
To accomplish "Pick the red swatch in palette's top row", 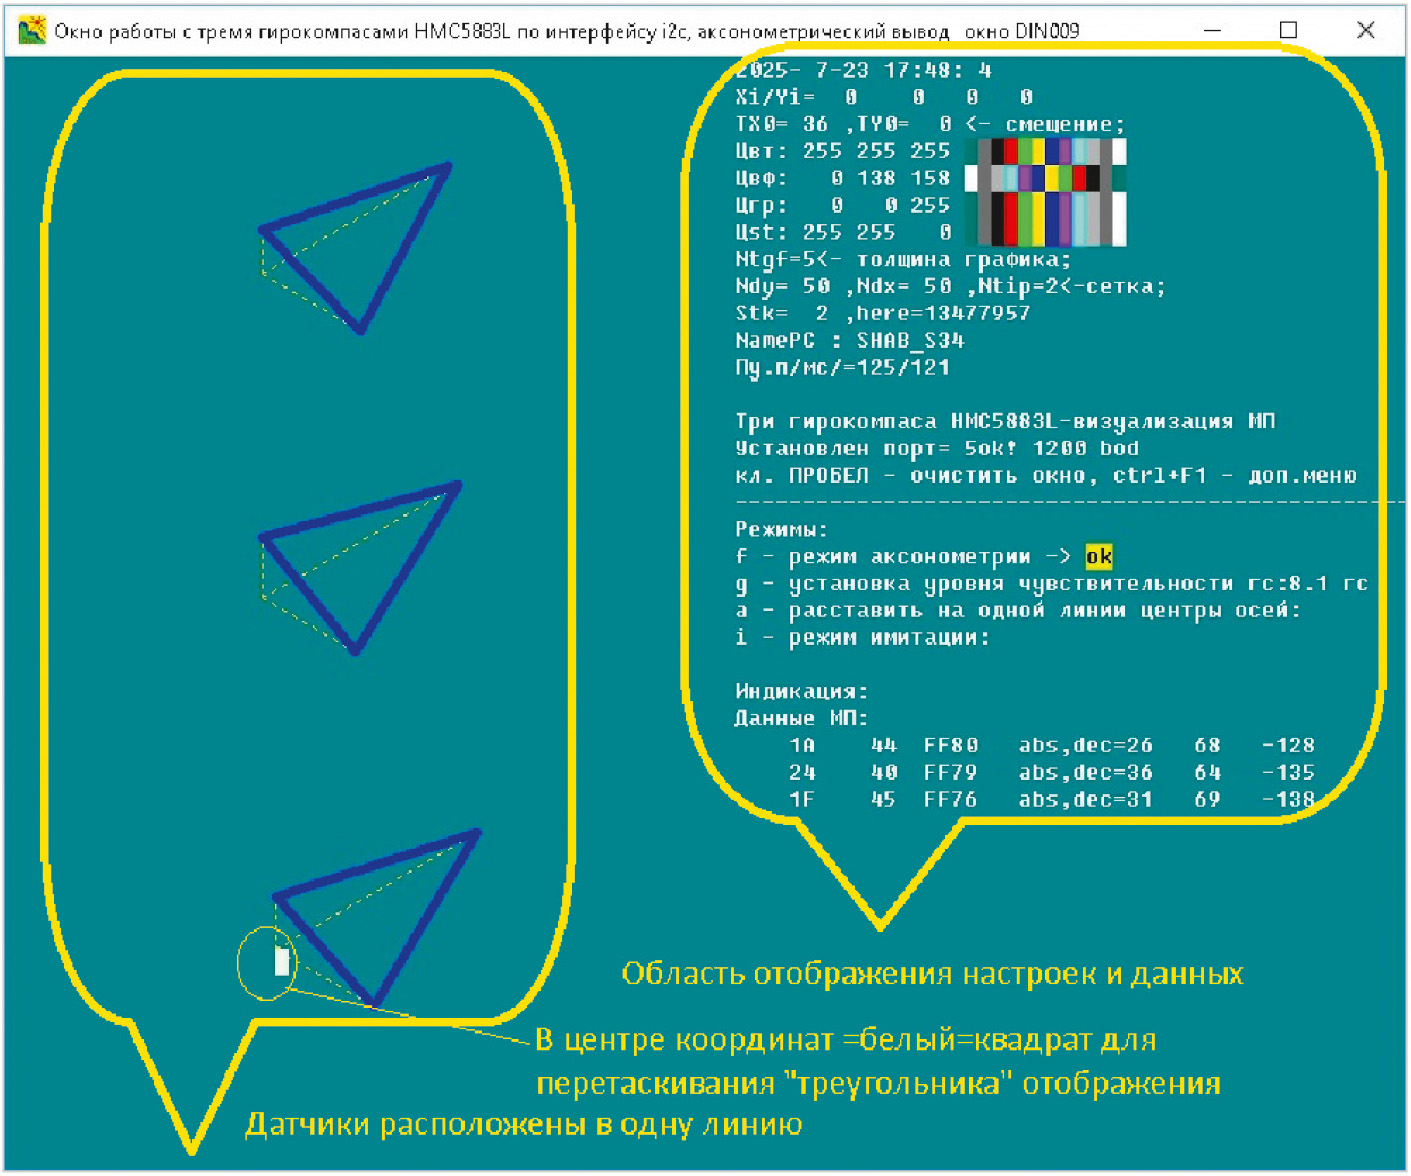I will coord(1011,151).
